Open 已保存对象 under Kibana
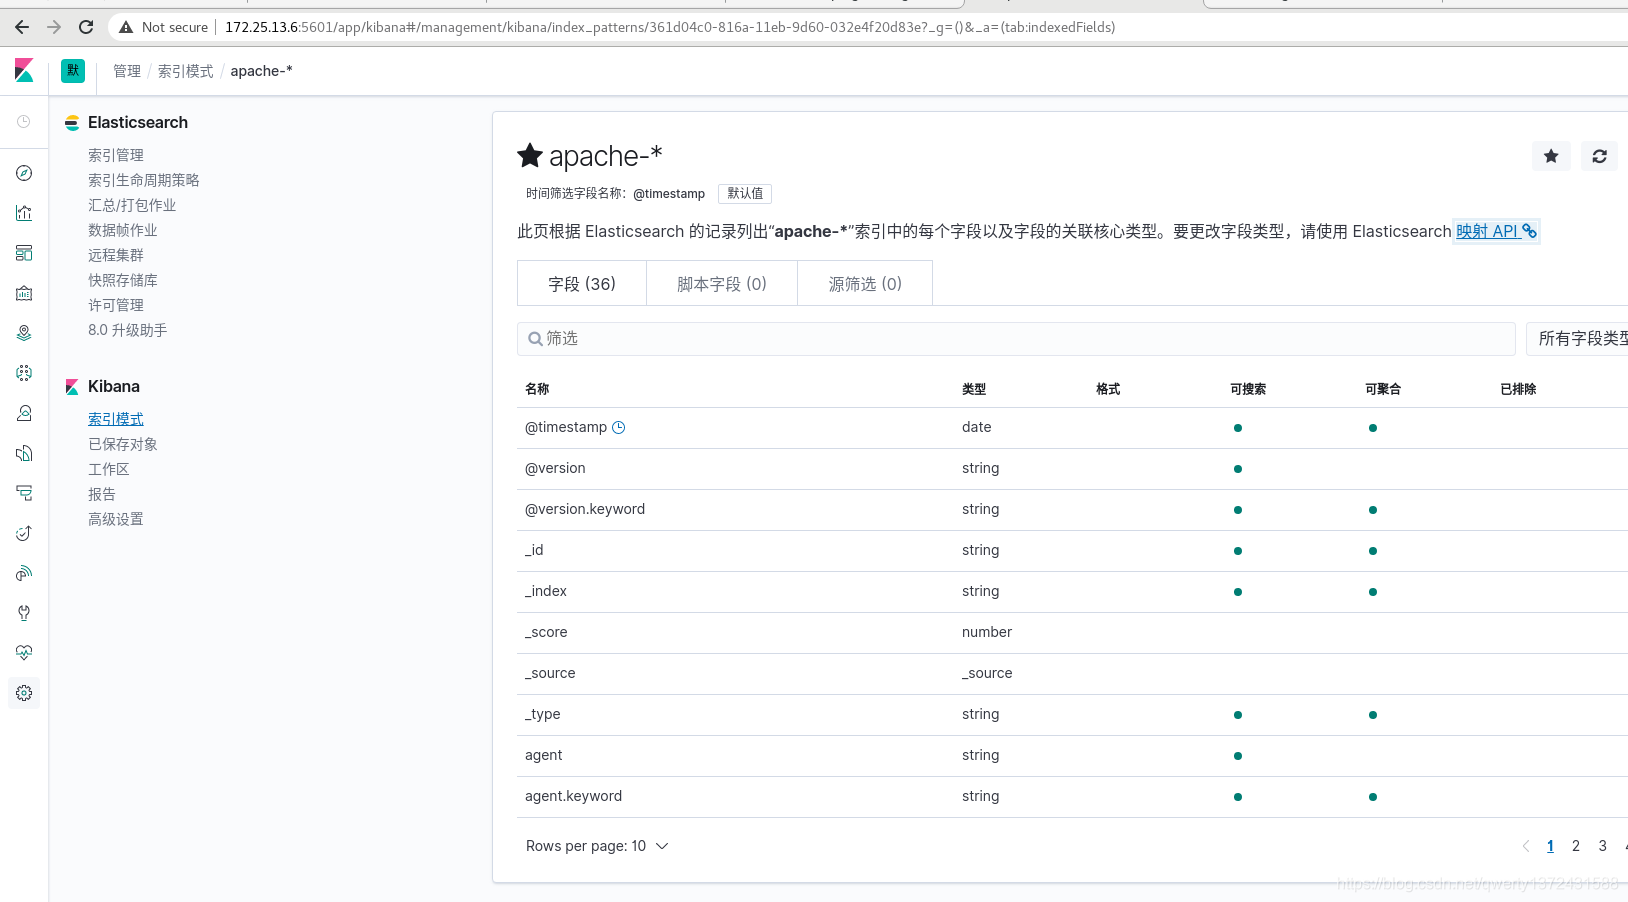This screenshot has height=902, width=1628. (x=123, y=444)
